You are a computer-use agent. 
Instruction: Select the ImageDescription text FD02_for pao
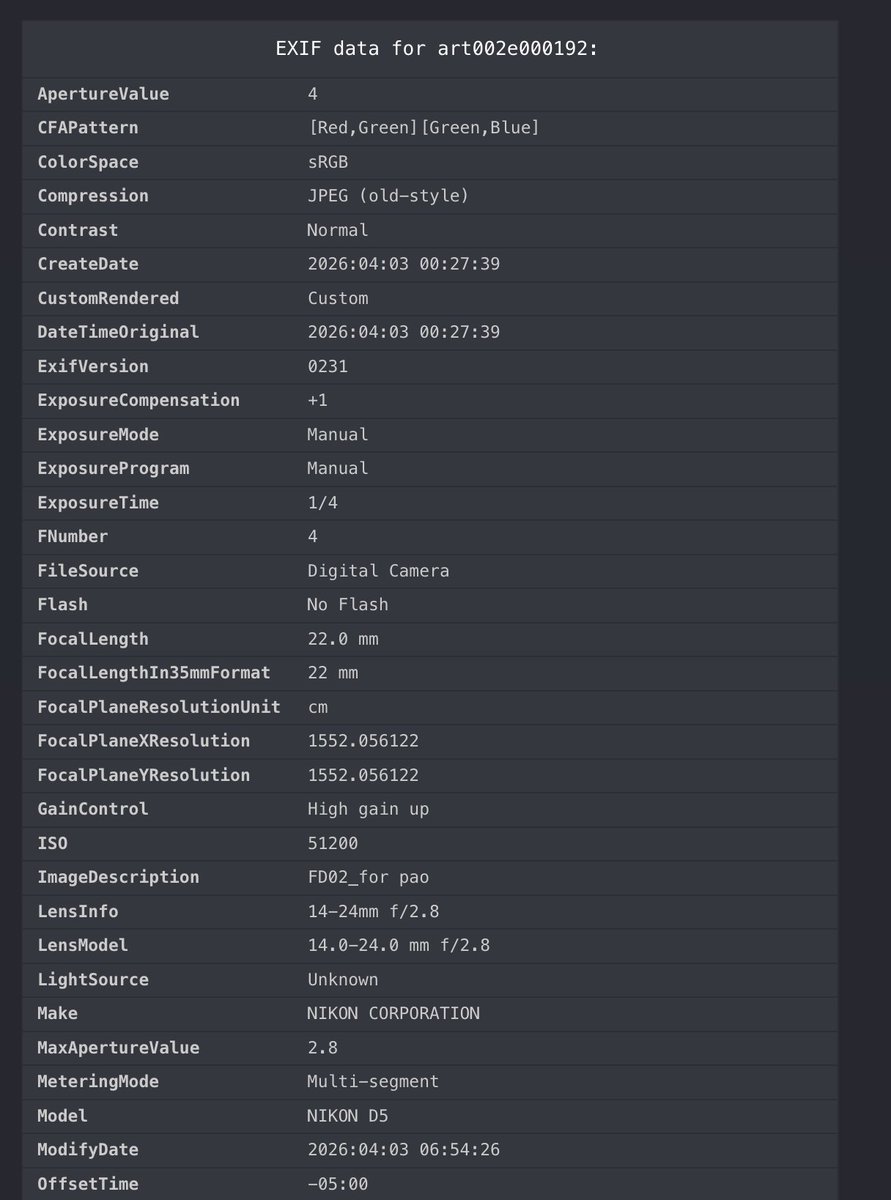(x=368, y=877)
